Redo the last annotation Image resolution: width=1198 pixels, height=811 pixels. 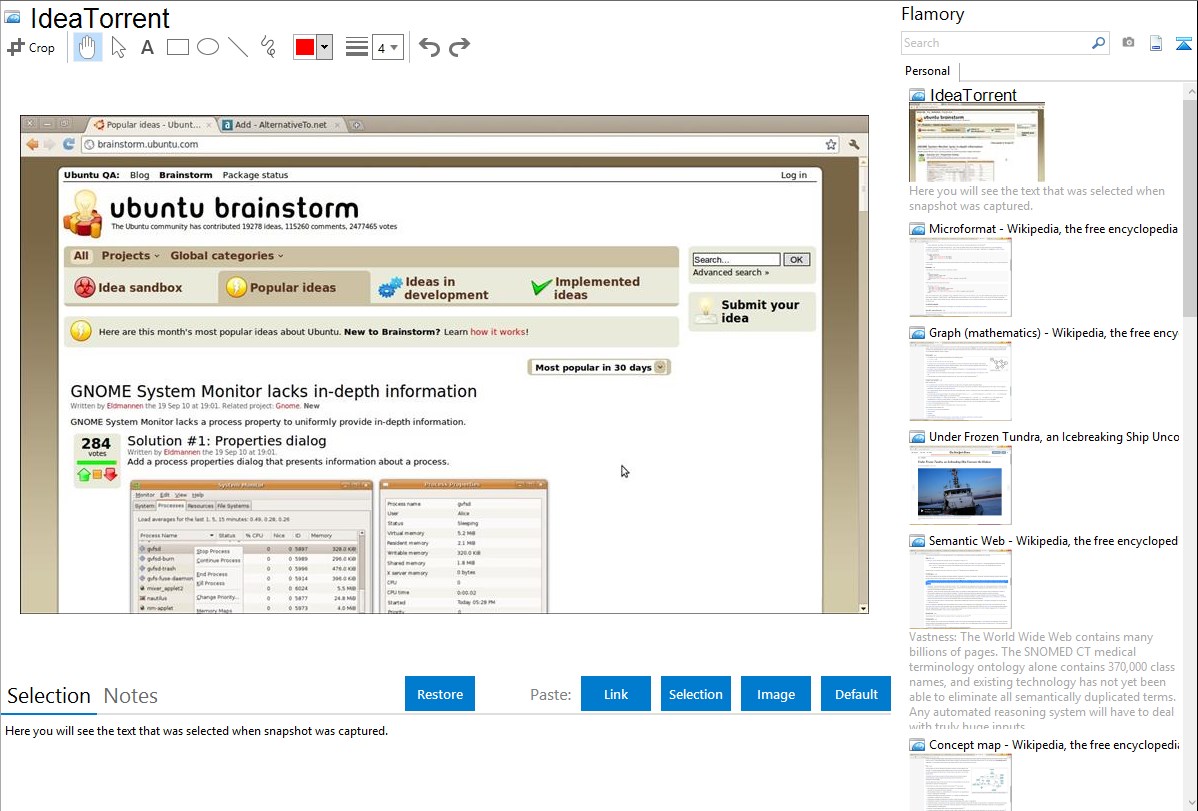[x=459, y=47]
